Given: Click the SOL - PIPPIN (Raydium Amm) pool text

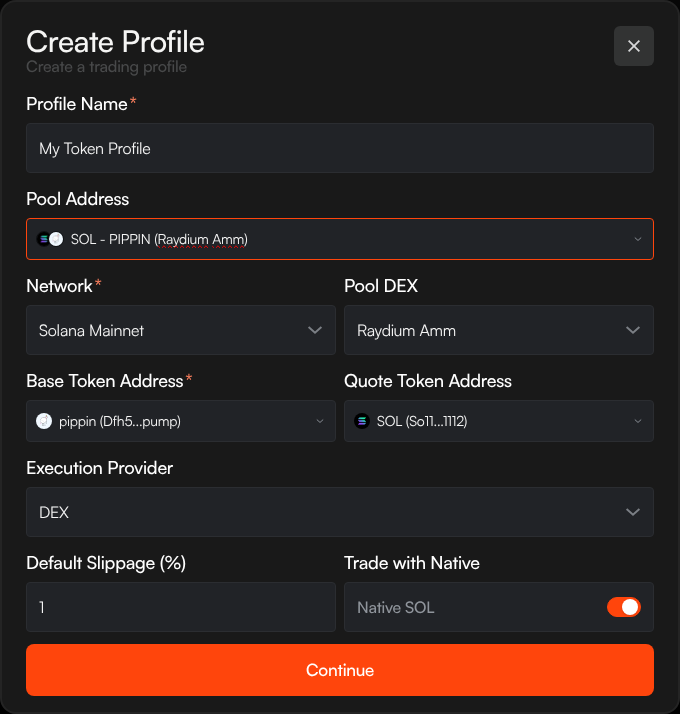Looking at the screenshot, I should [159, 239].
